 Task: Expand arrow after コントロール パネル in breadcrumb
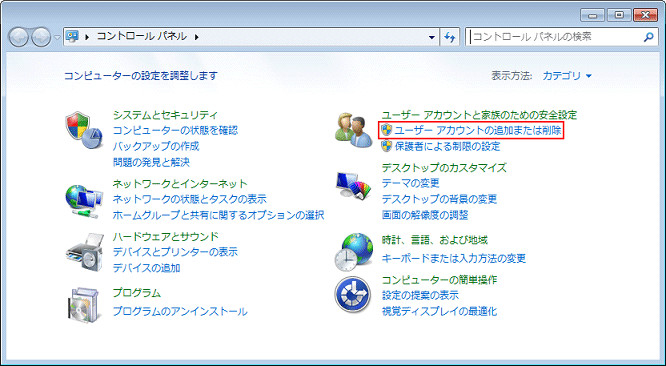coord(196,37)
